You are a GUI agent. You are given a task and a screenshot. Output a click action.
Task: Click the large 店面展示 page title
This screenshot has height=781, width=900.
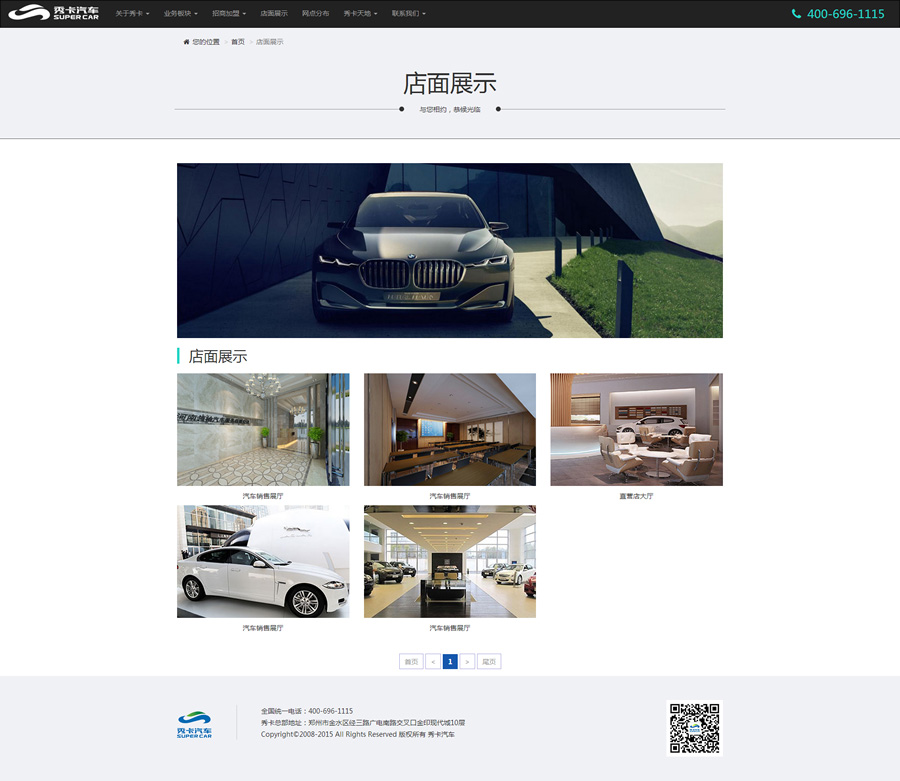[449, 83]
